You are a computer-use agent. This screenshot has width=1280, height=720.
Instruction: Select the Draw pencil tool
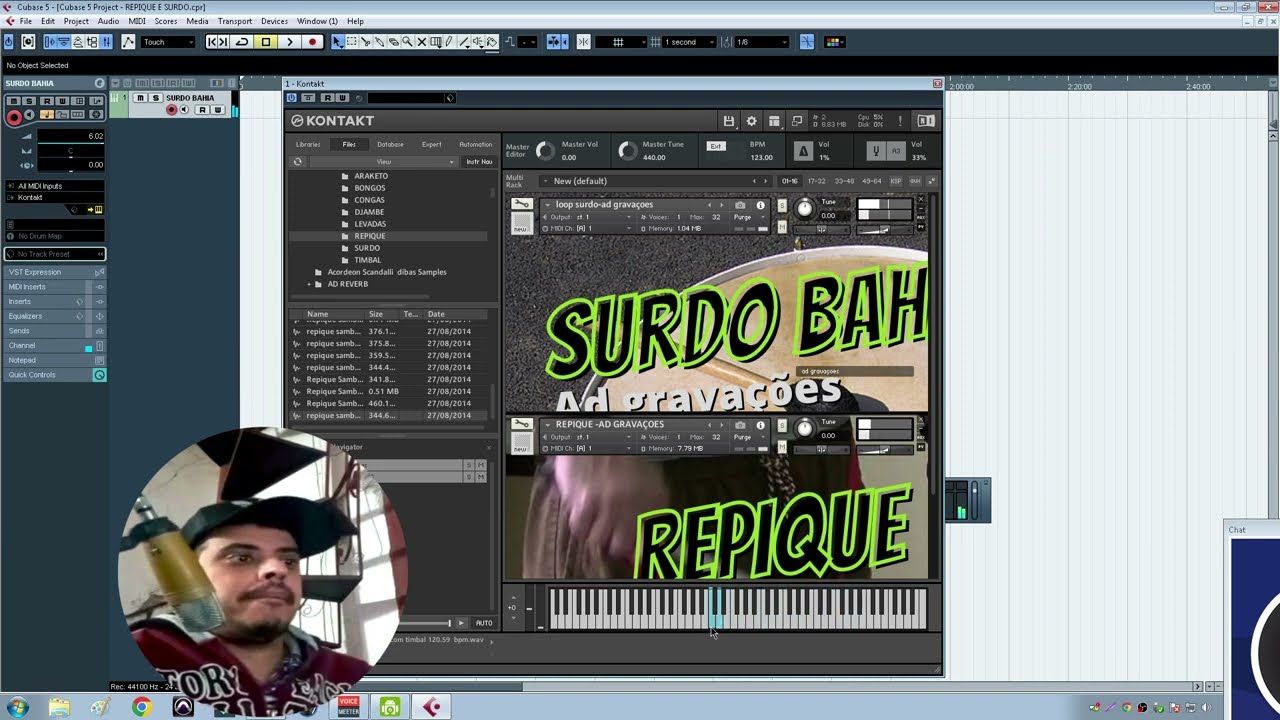click(450, 42)
